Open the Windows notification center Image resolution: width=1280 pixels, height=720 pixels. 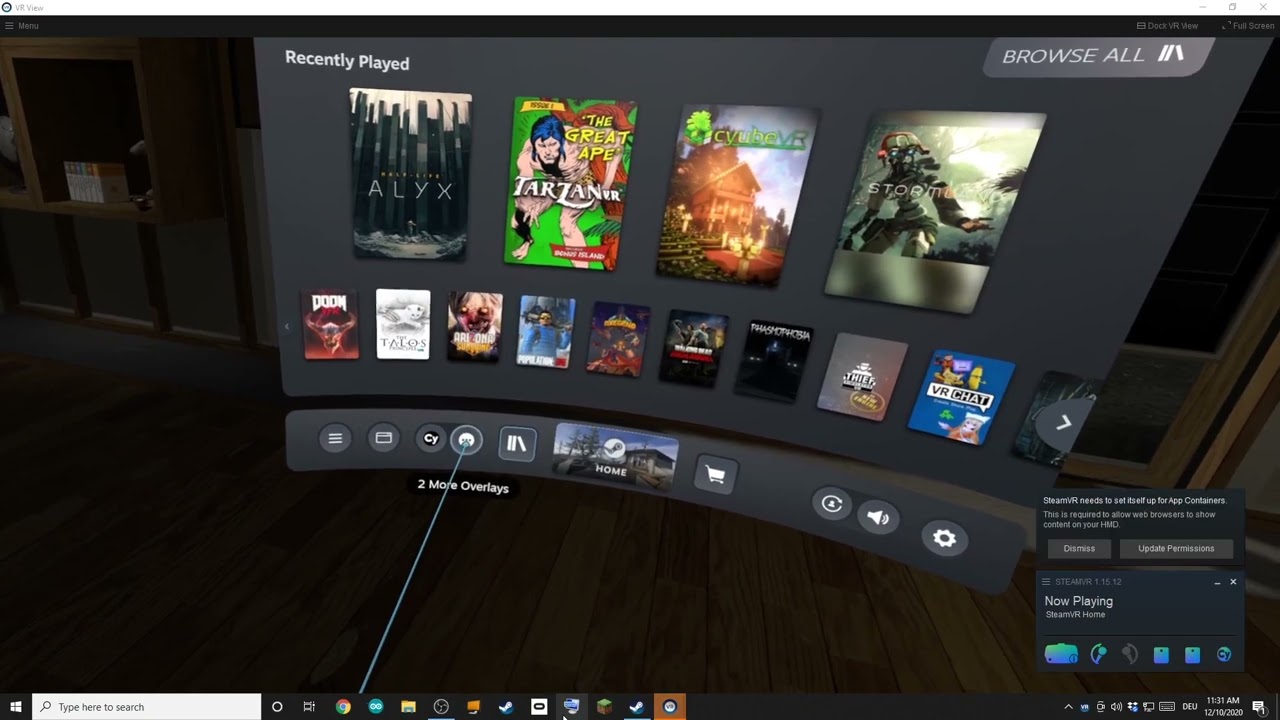1259,707
